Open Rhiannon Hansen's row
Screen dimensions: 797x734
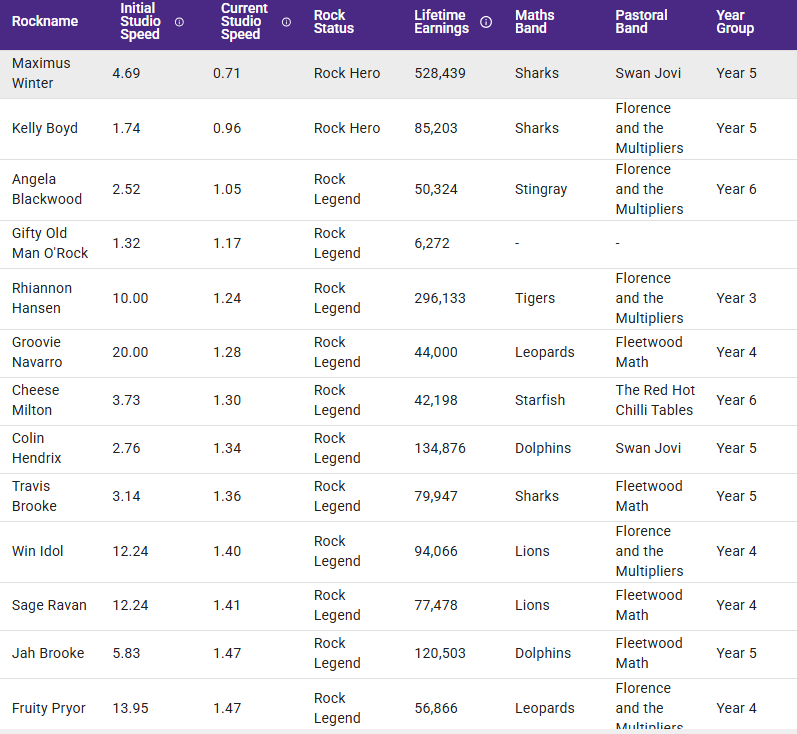[42, 298]
